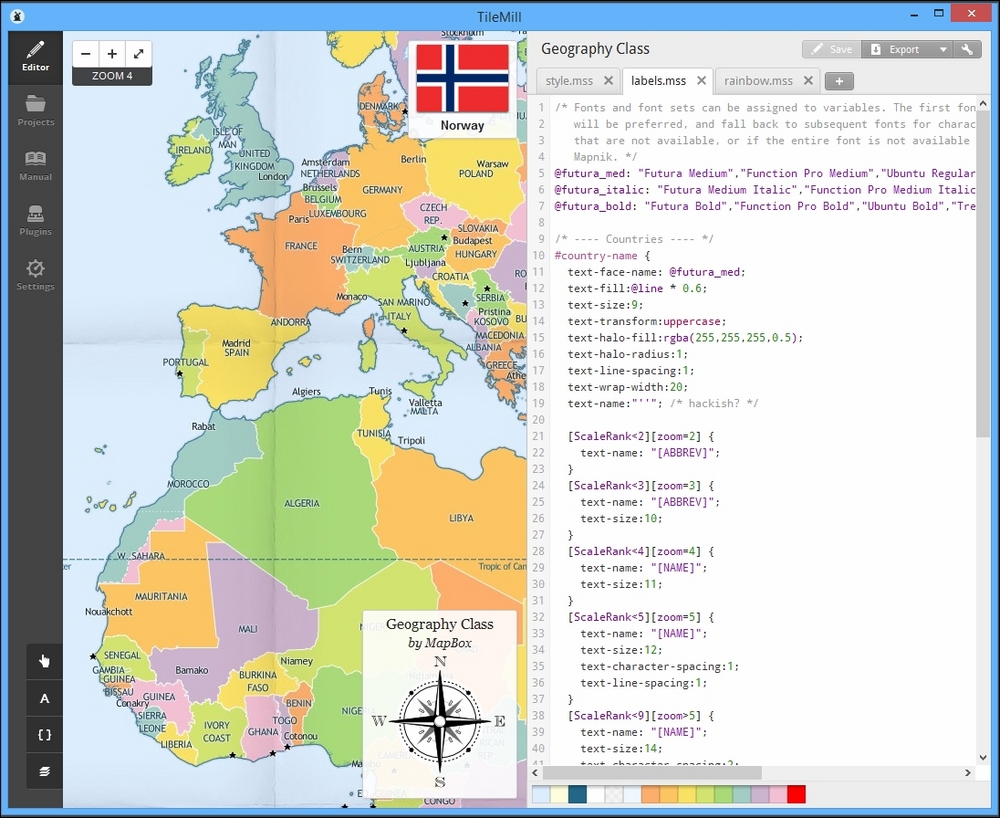Click the map zoom out minus button

pyautogui.click(x=86, y=54)
